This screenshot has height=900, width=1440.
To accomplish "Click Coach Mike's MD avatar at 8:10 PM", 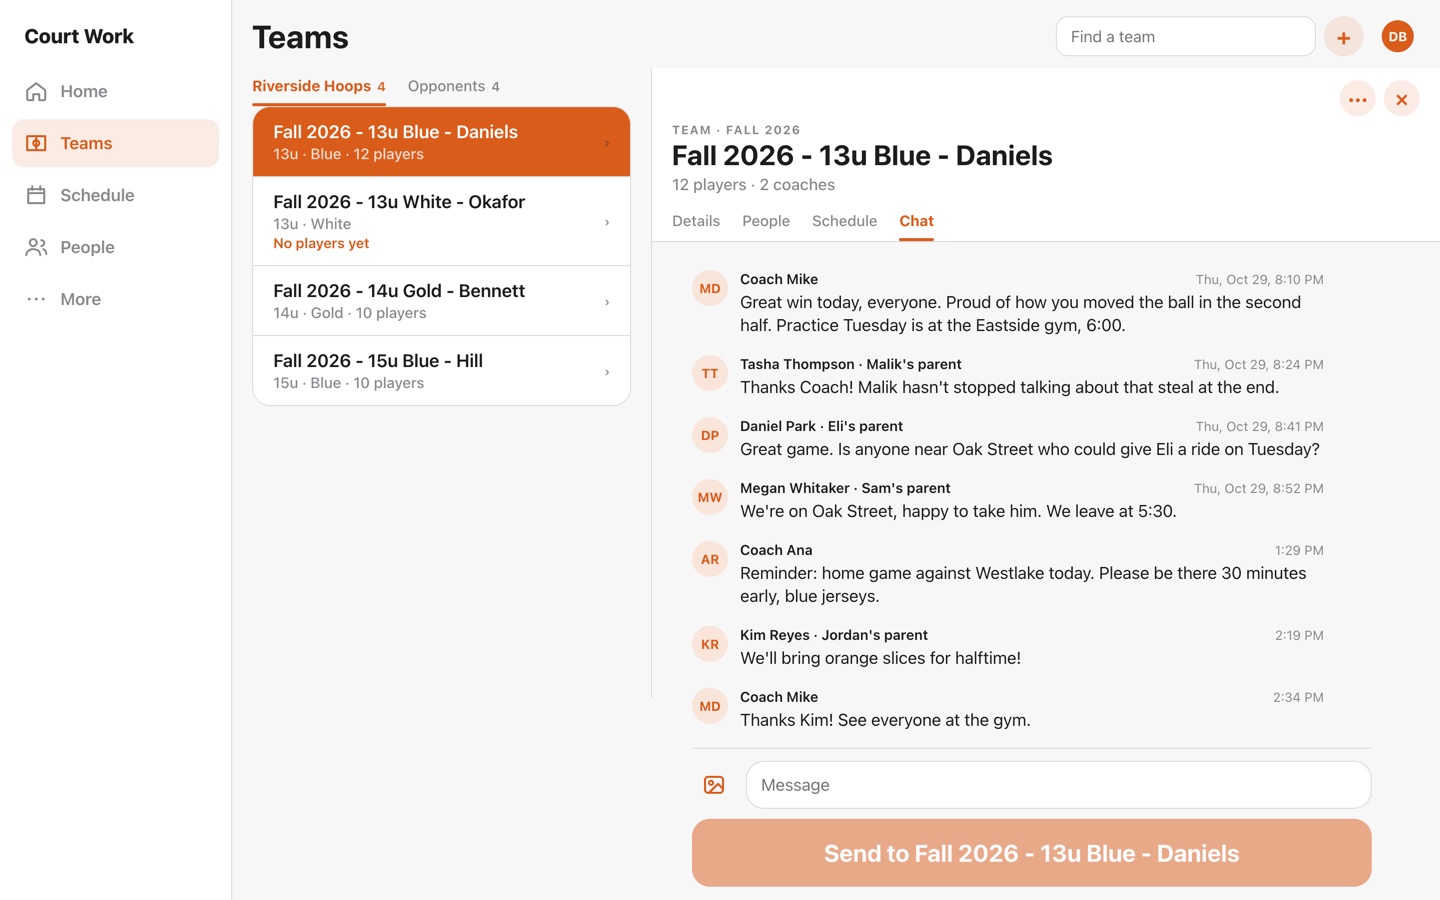I will click(x=710, y=289).
